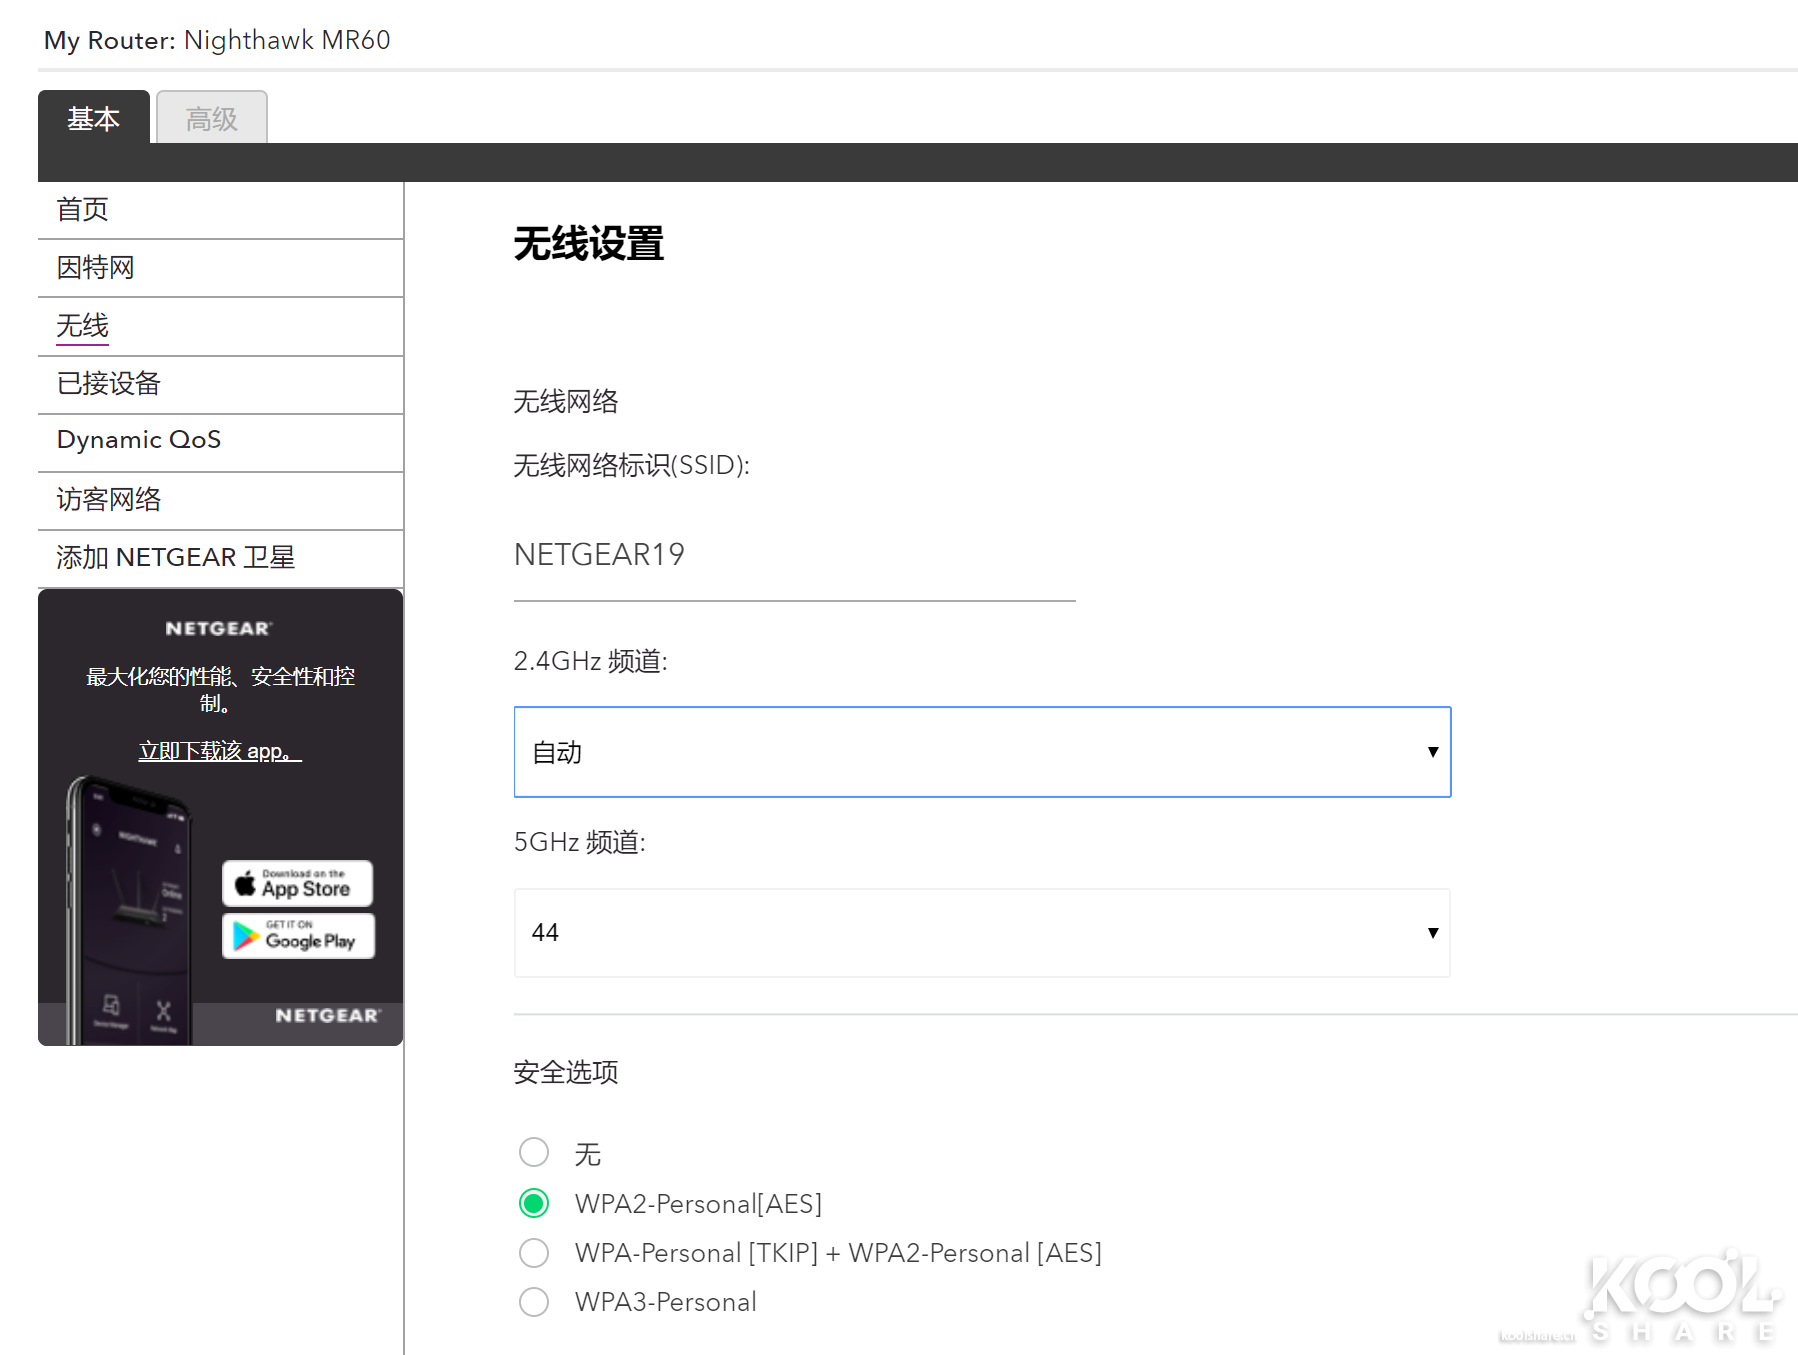The width and height of the screenshot is (1798, 1355).
Task: Edit the SSID field NETGEAR19
Action: pyautogui.click(x=794, y=556)
